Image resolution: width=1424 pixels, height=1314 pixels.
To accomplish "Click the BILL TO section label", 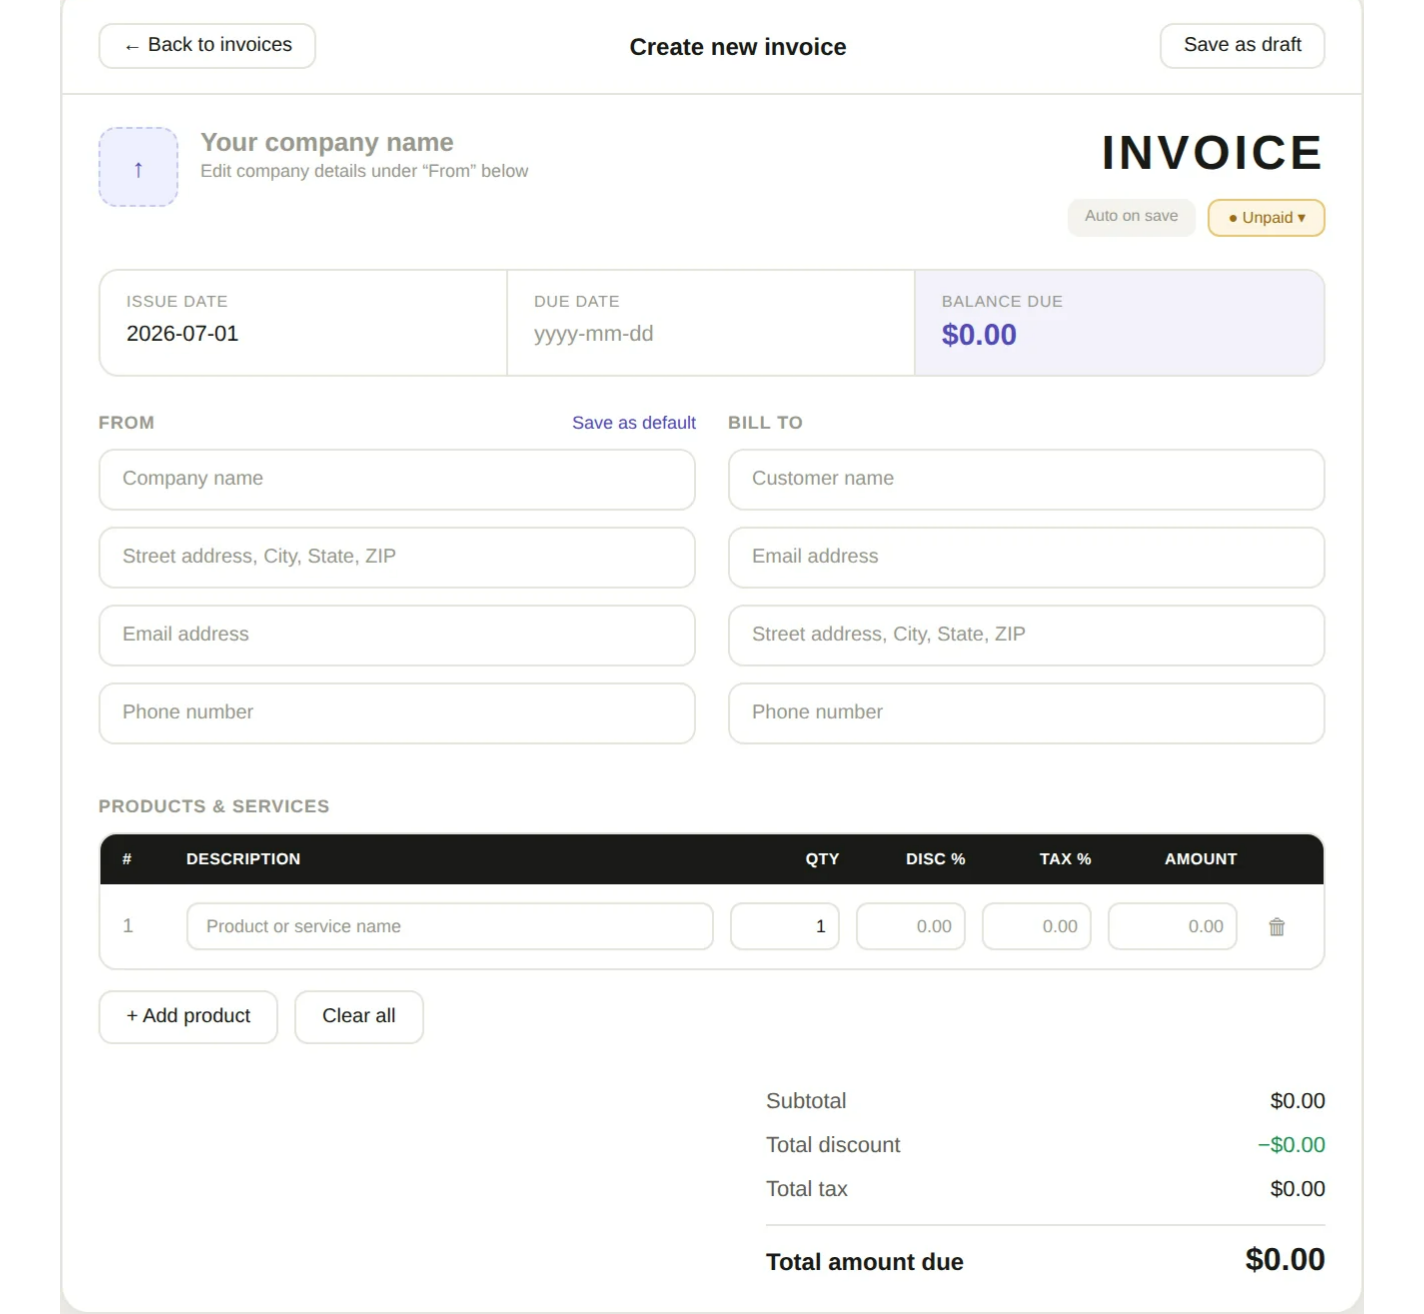I will pyautogui.click(x=765, y=423).
